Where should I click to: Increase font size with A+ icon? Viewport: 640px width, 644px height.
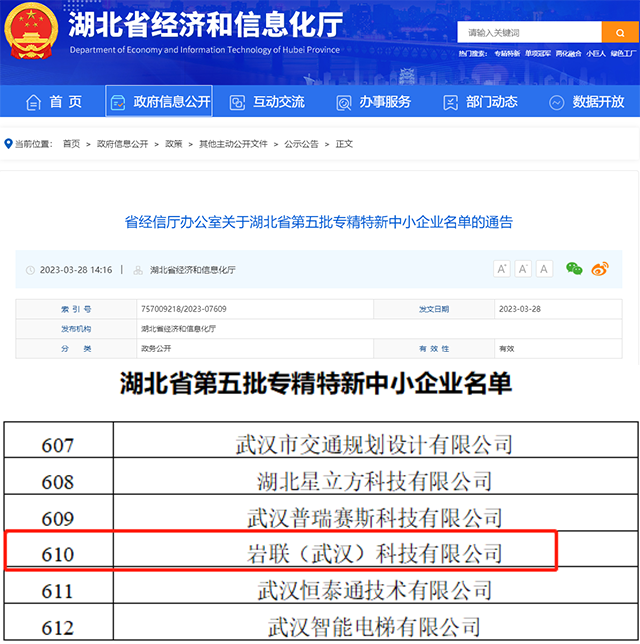coord(502,269)
